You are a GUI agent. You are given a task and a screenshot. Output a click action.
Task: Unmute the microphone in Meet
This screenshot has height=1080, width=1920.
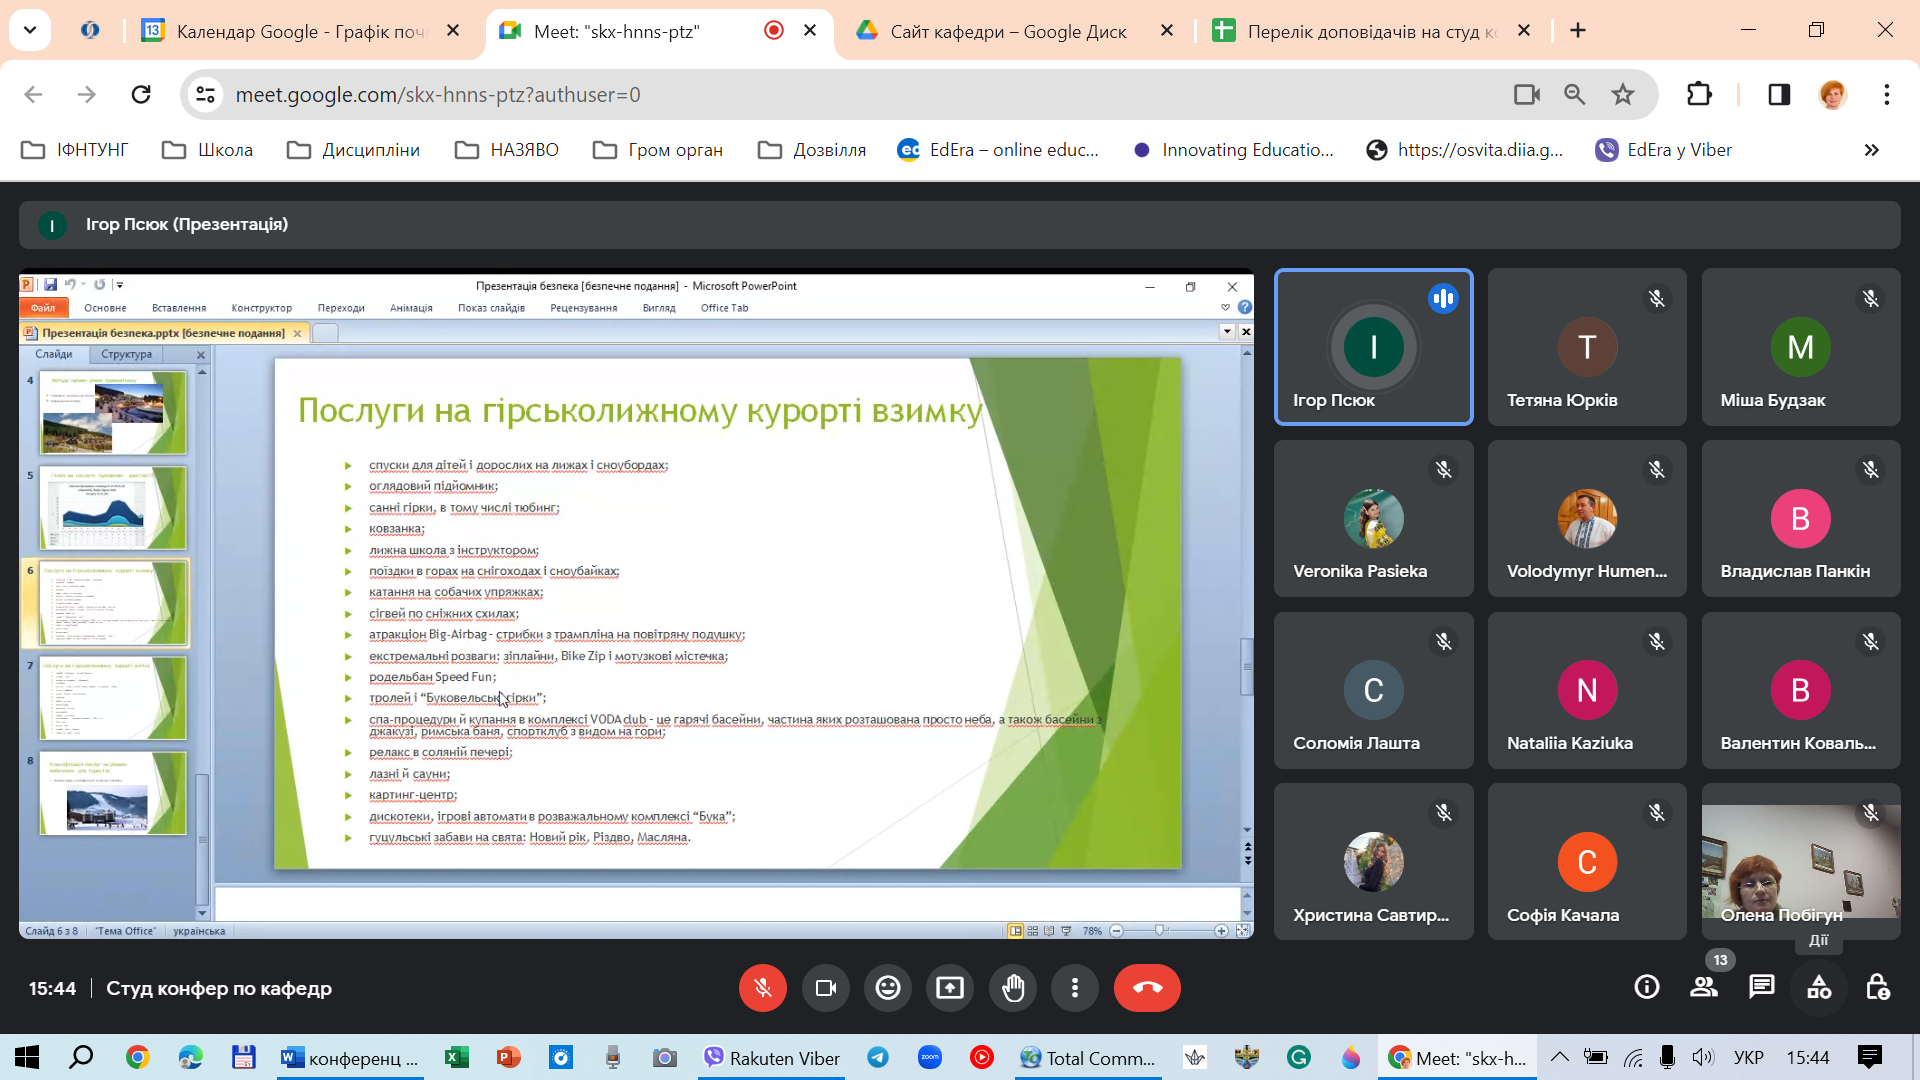[x=762, y=988]
